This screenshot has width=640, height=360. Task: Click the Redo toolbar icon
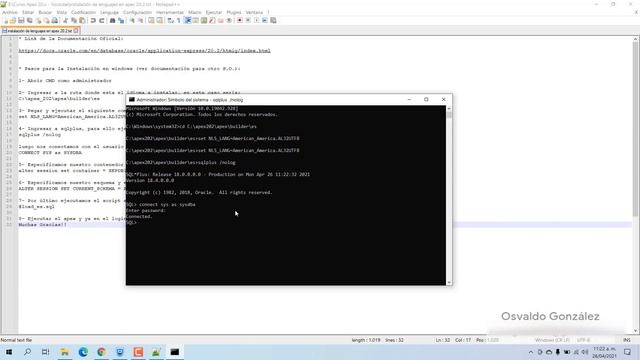tap(102, 20)
